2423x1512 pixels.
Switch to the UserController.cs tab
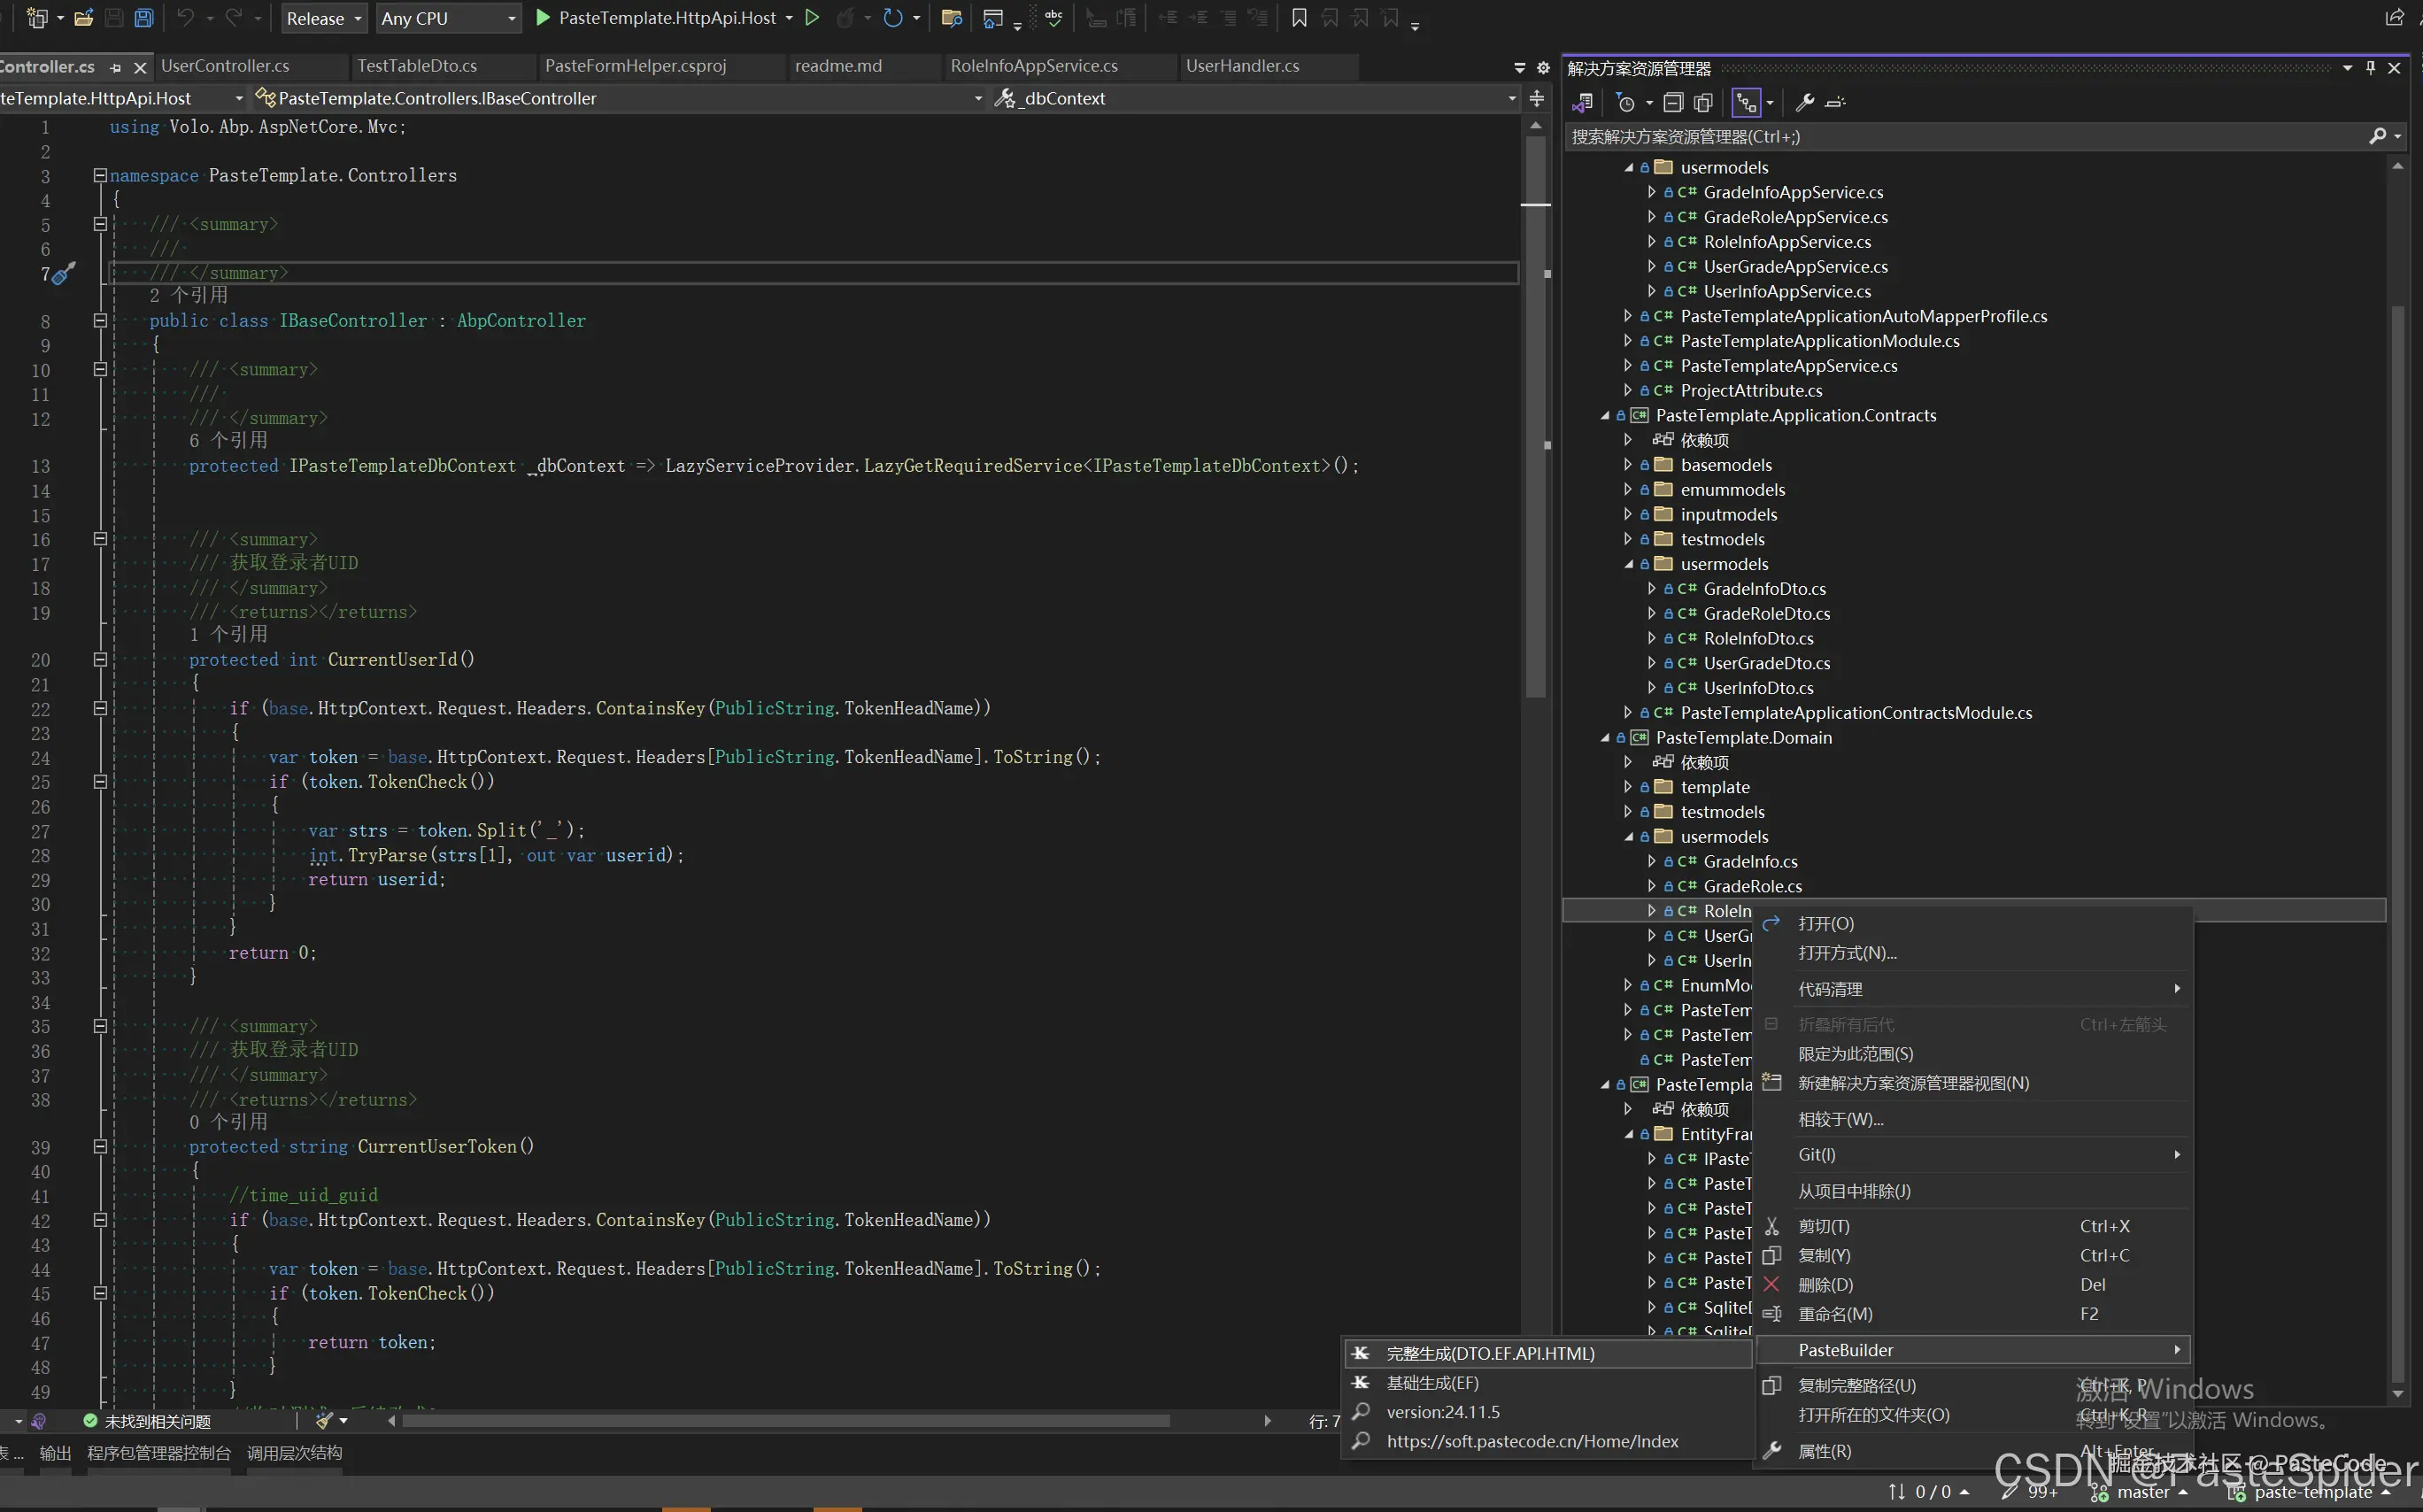225,66
